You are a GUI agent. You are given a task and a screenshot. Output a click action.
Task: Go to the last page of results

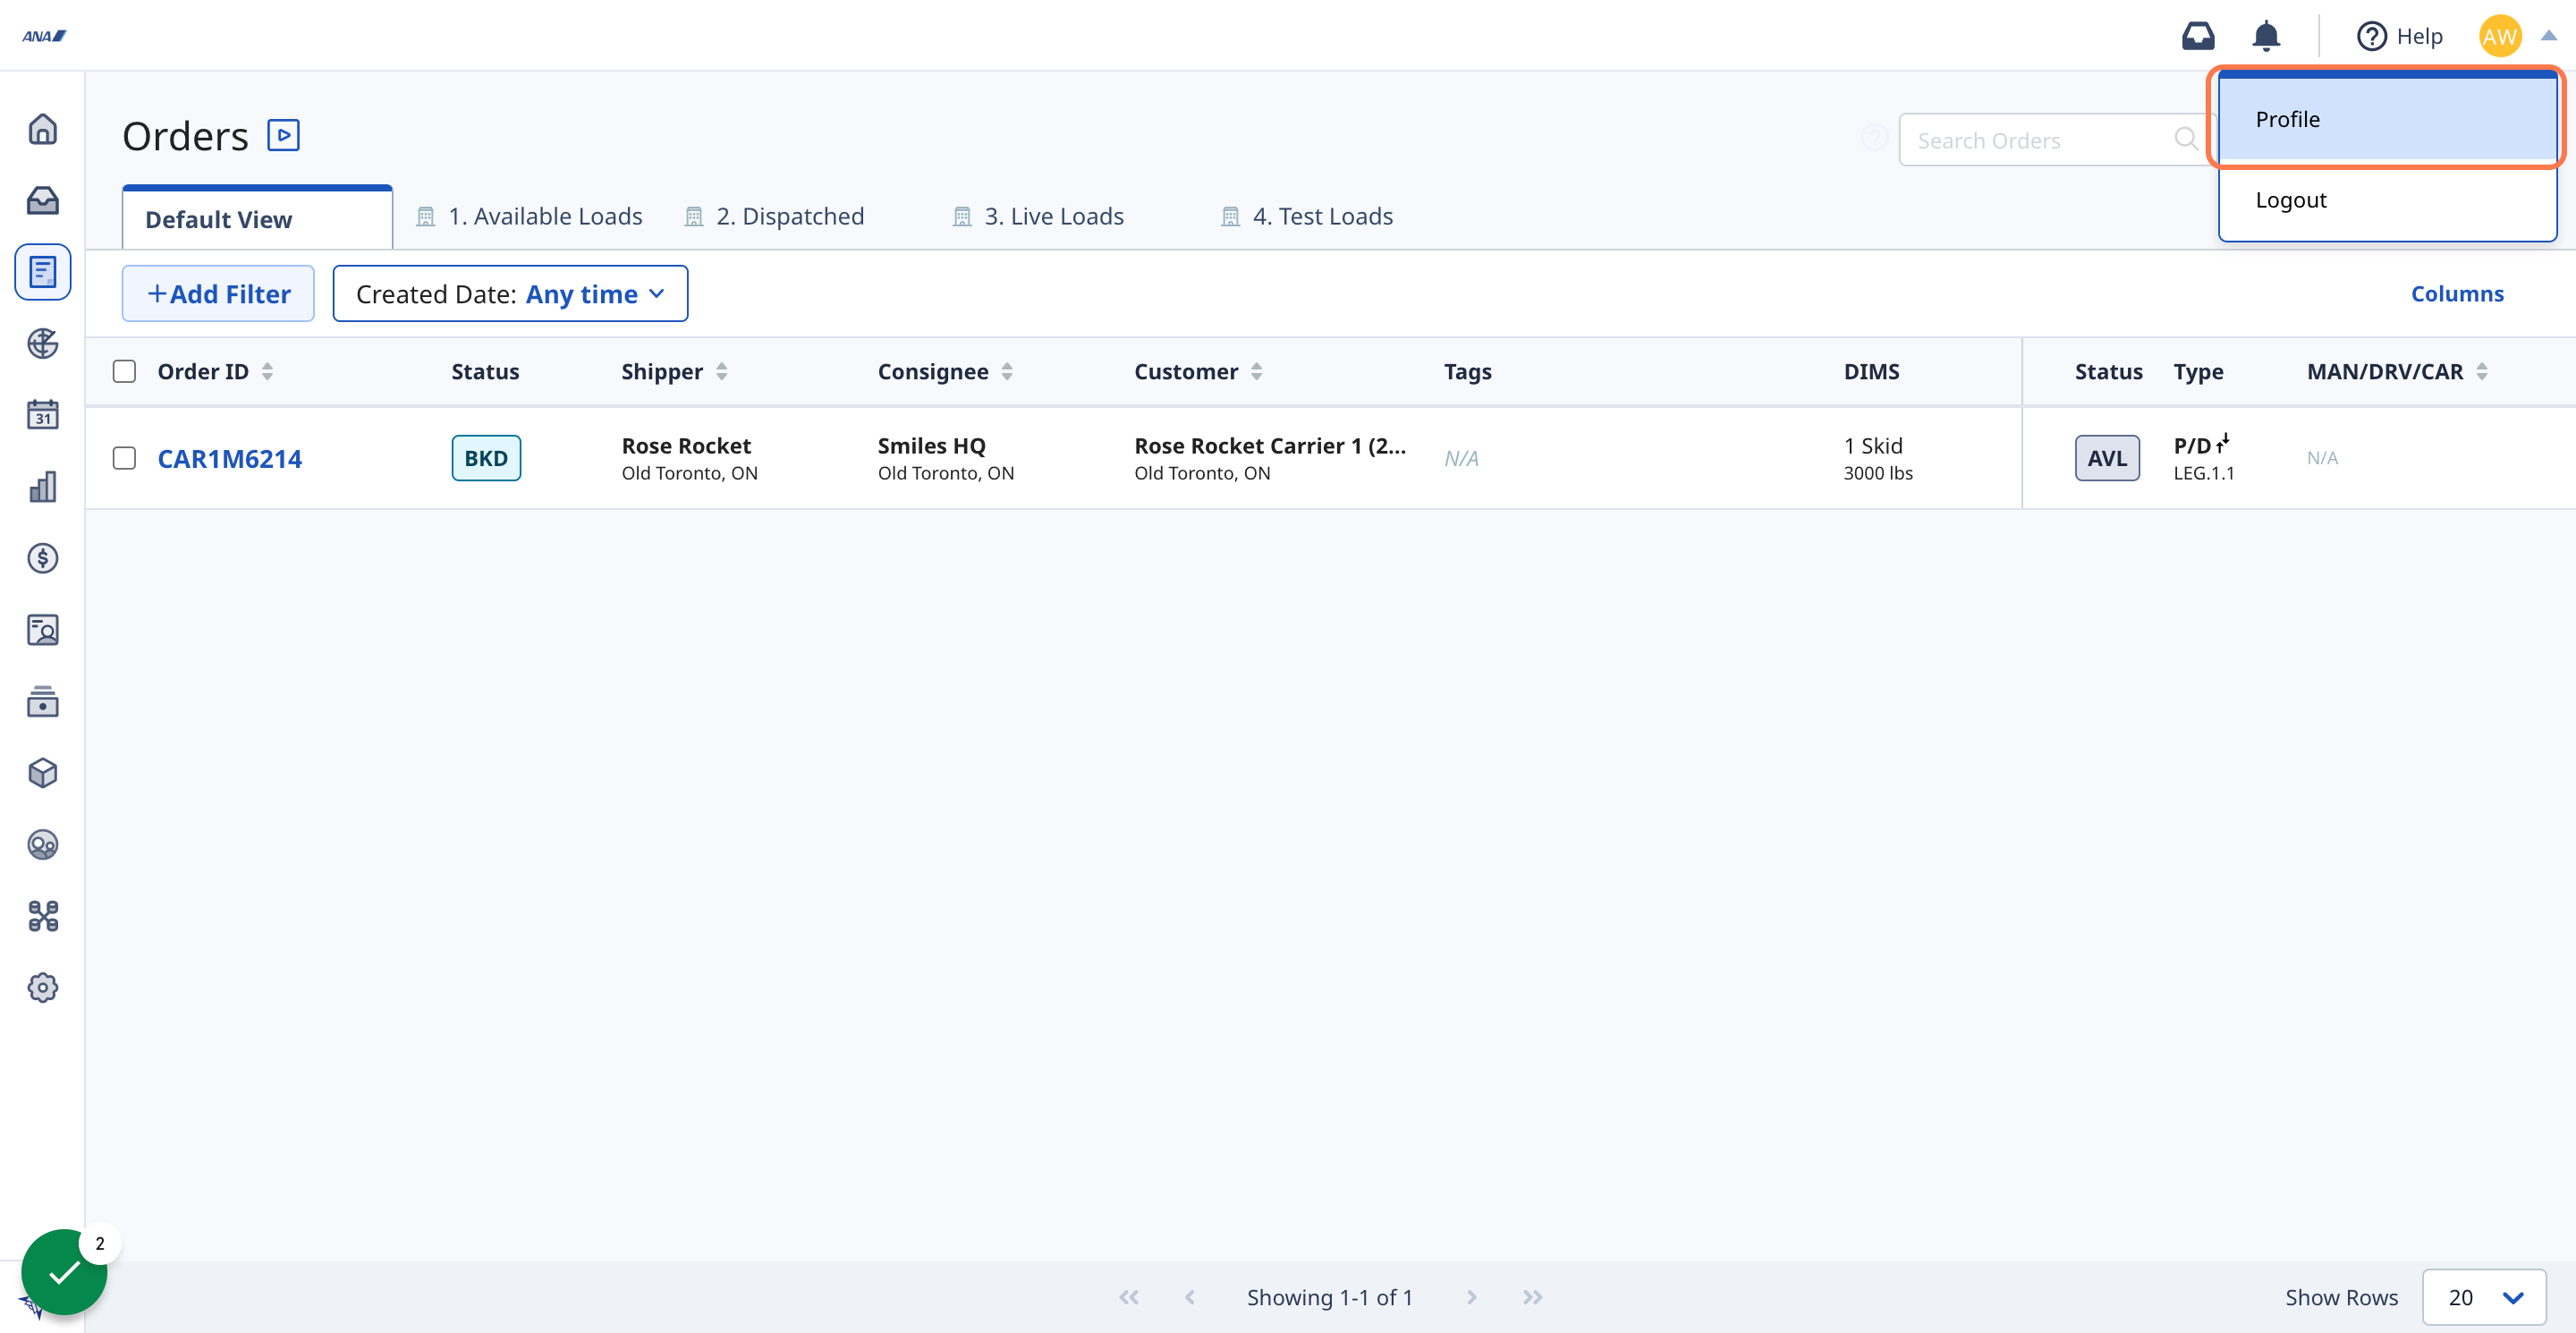click(1532, 1297)
